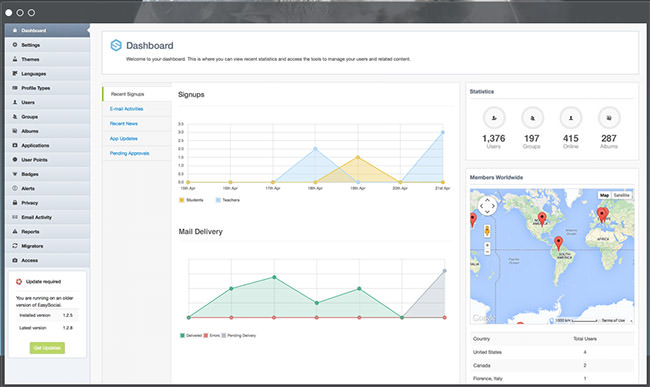Open Profile Types icon in sidebar
This screenshot has height=387, width=650.
pos(15,88)
